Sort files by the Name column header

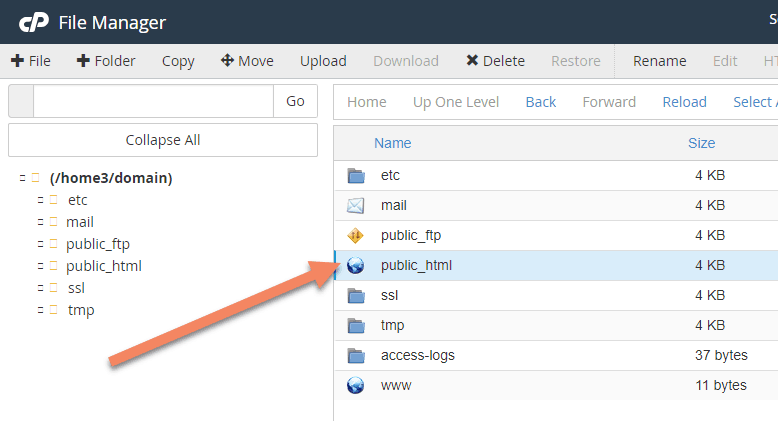coord(392,143)
